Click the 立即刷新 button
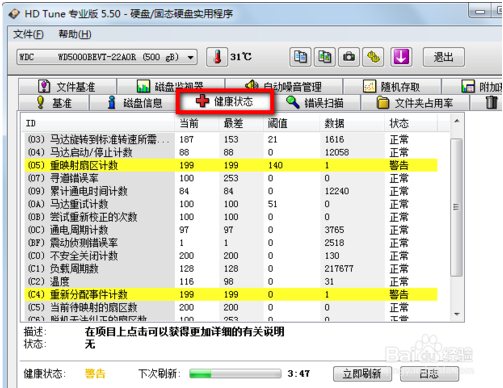This screenshot has width=503, height=388. tap(362, 374)
